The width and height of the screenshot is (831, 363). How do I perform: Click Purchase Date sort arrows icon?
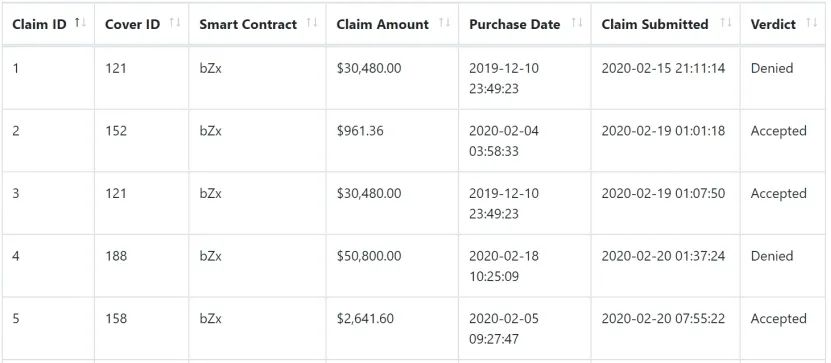(x=577, y=22)
